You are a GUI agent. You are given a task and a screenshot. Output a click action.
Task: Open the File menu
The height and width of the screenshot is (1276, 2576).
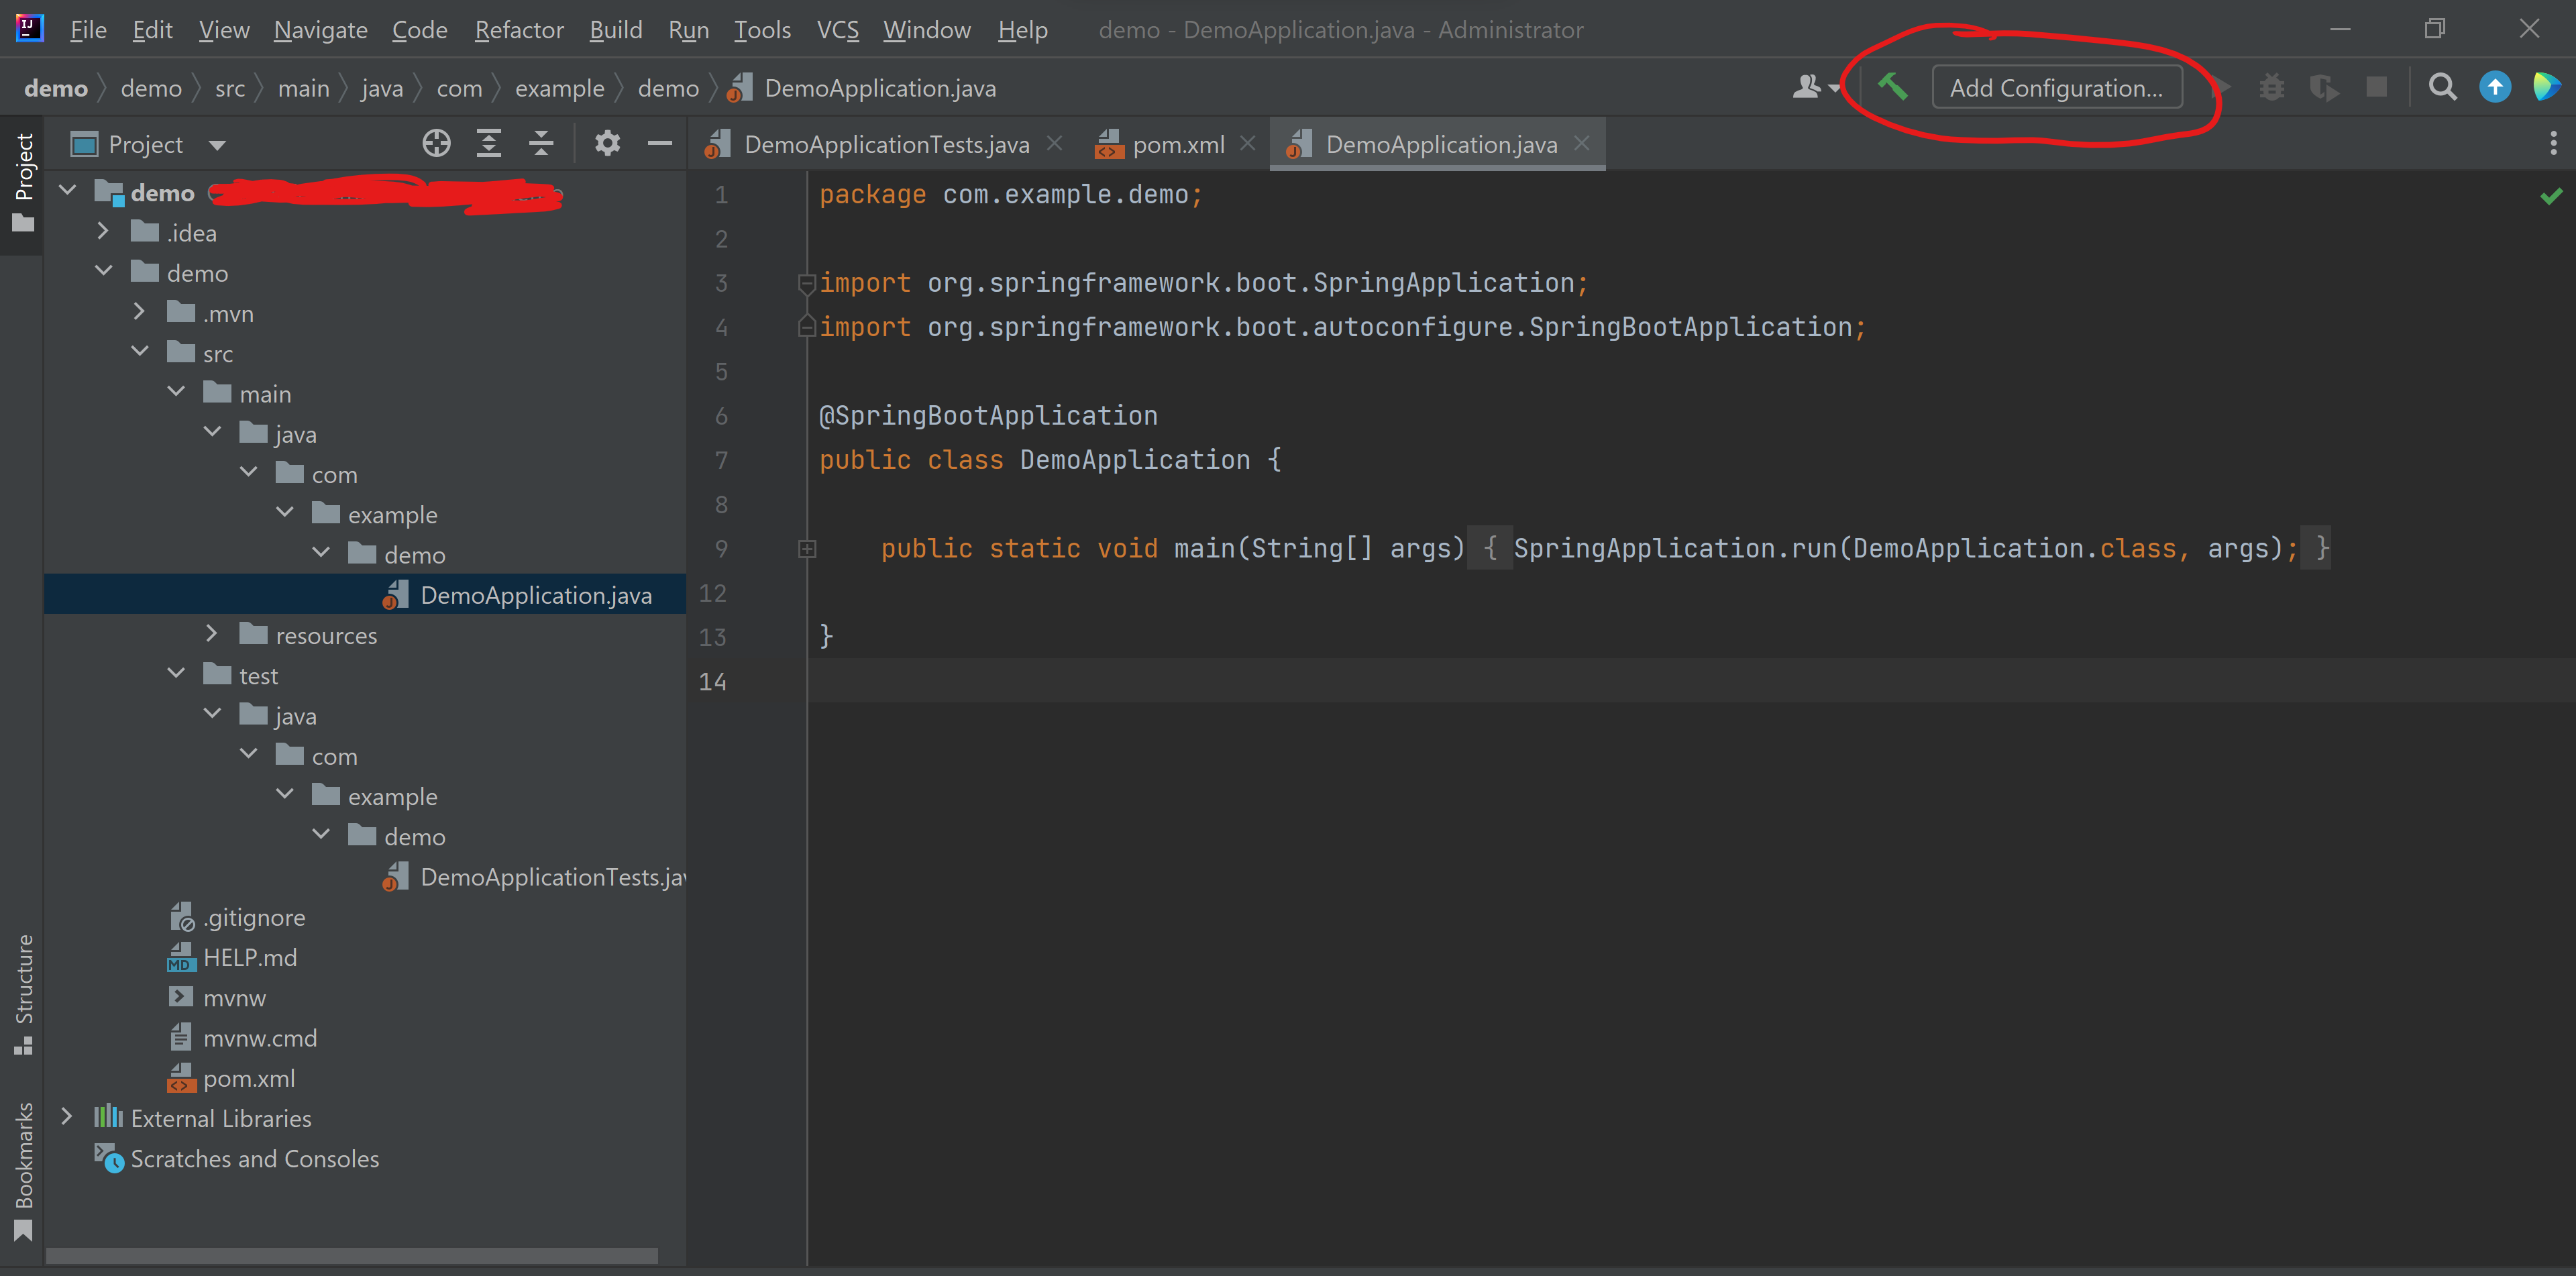(x=88, y=30)
